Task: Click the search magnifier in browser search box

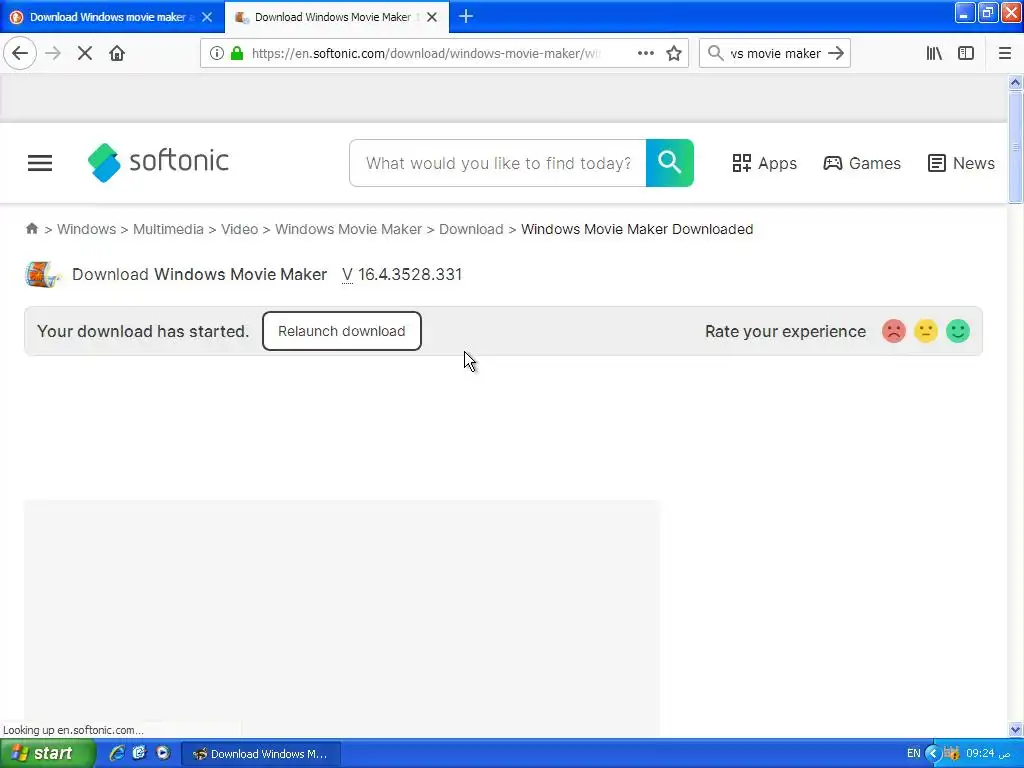Action: 716,54
